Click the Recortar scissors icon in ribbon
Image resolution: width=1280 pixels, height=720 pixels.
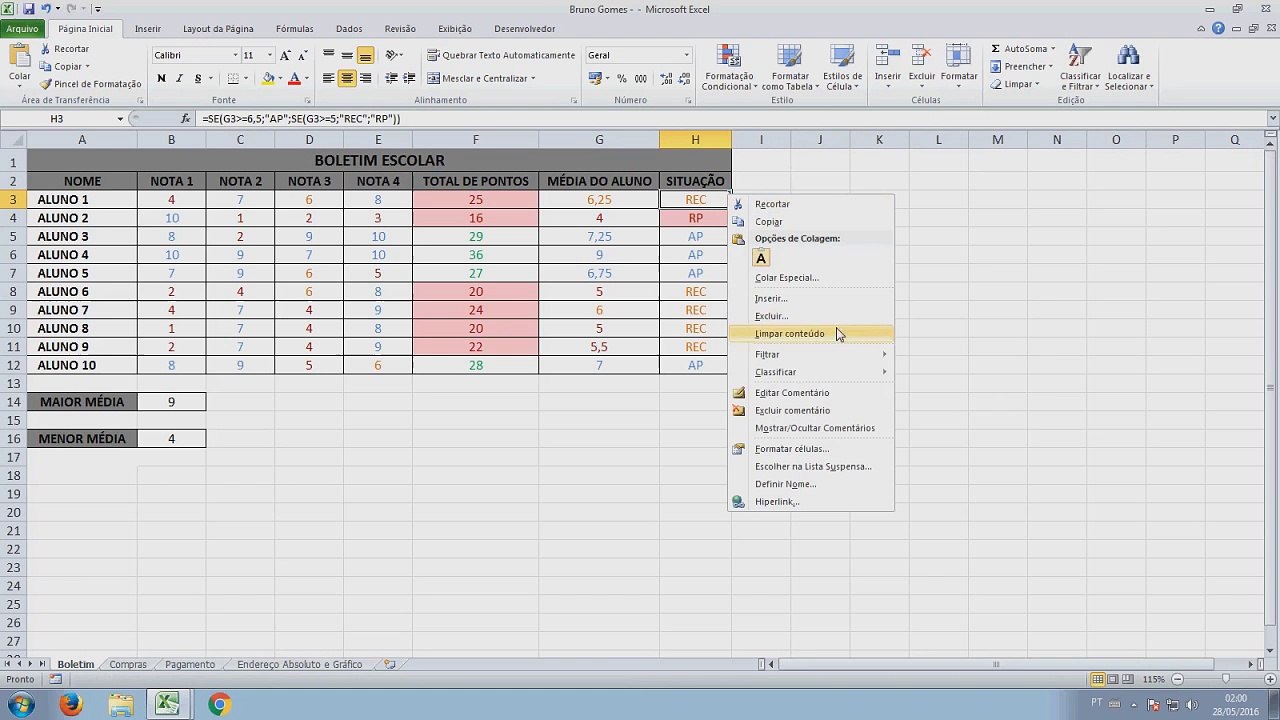pos(46,49)
